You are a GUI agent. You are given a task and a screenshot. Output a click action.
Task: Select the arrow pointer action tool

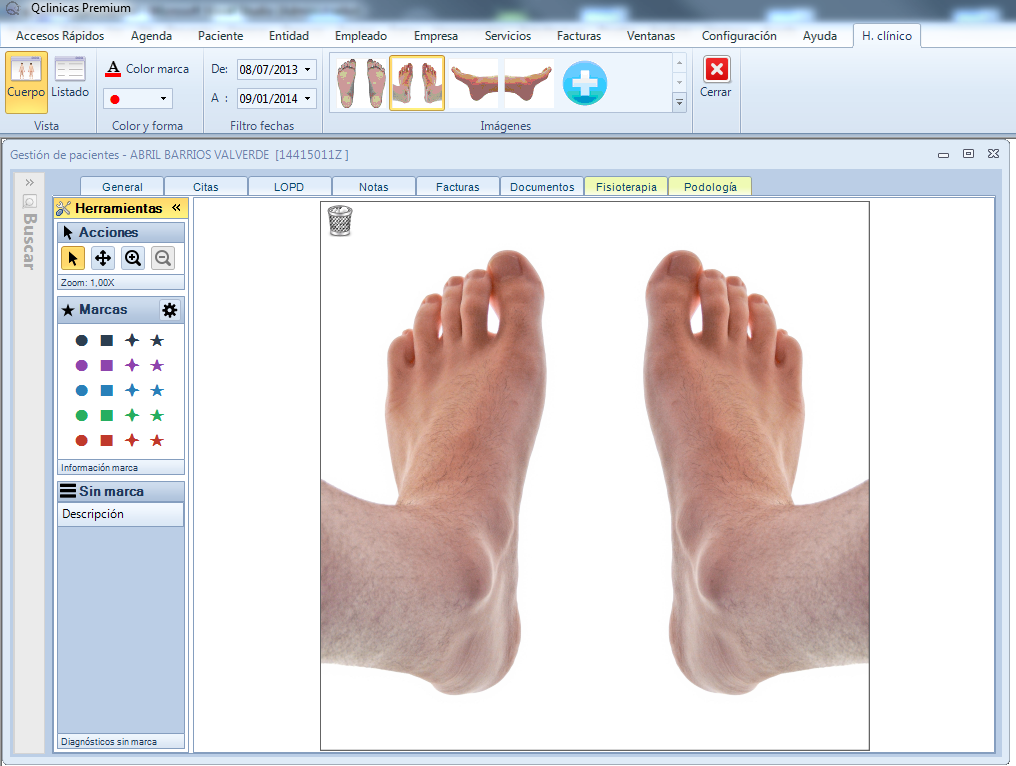[72, 258]
